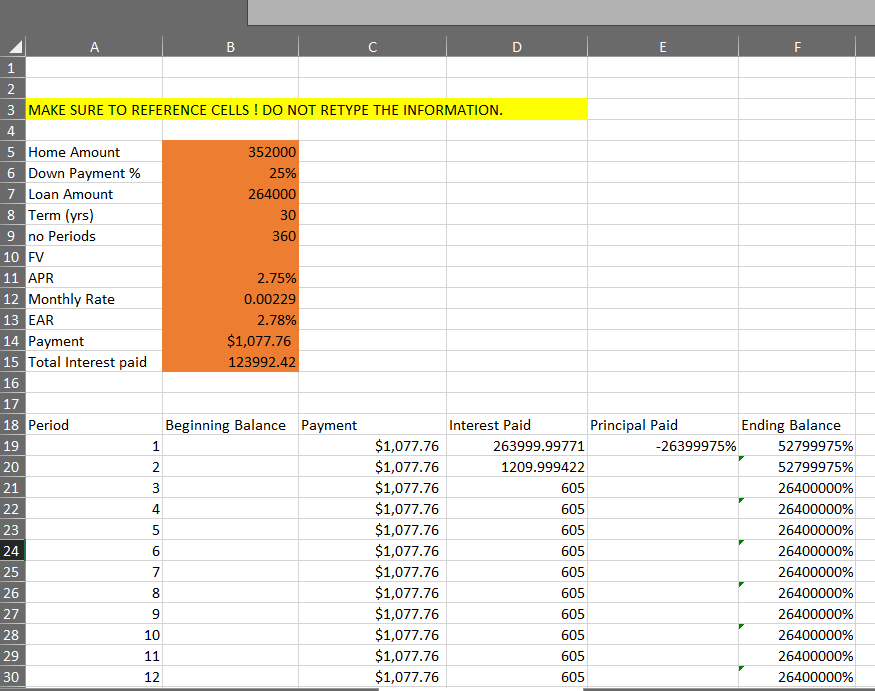The height and width of the screenshot is (691, 875).
Task: Click the Home Amount label cell
Action: [x=94, y=152]
